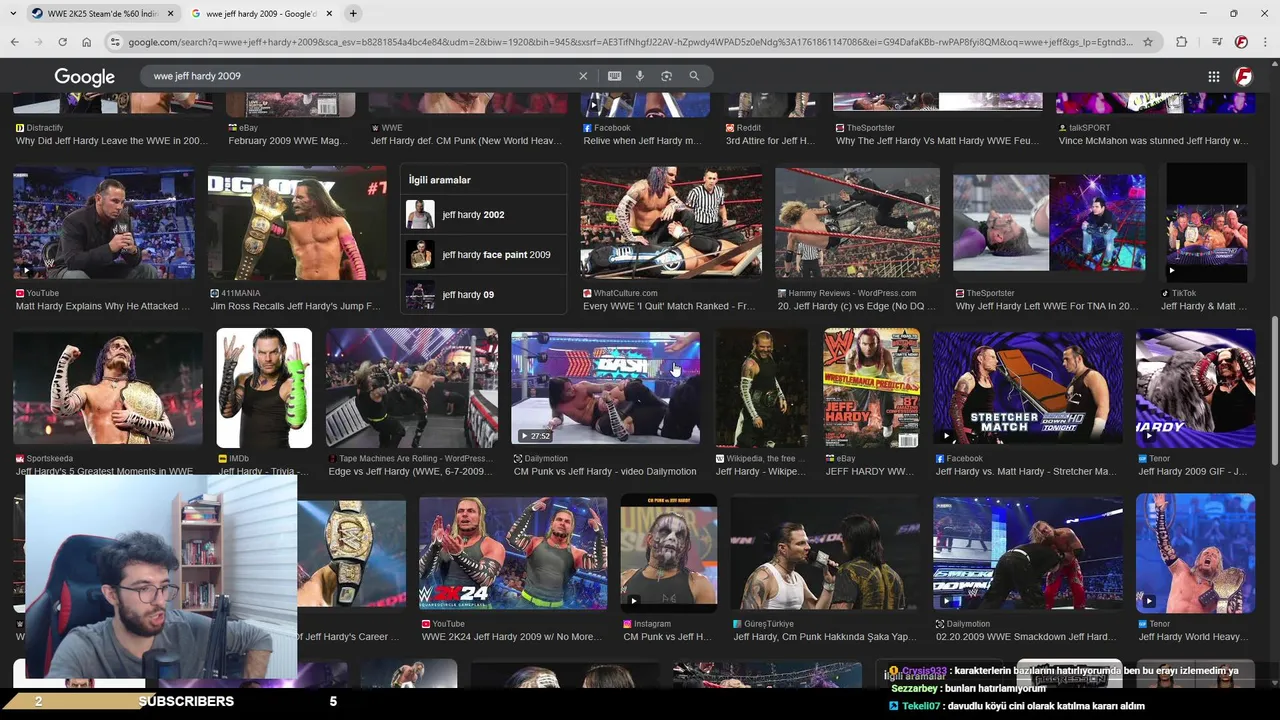Click the magnifier search icon
Image resolution: width=1280 pixels, height=720 pixels.
coord(694,76)
